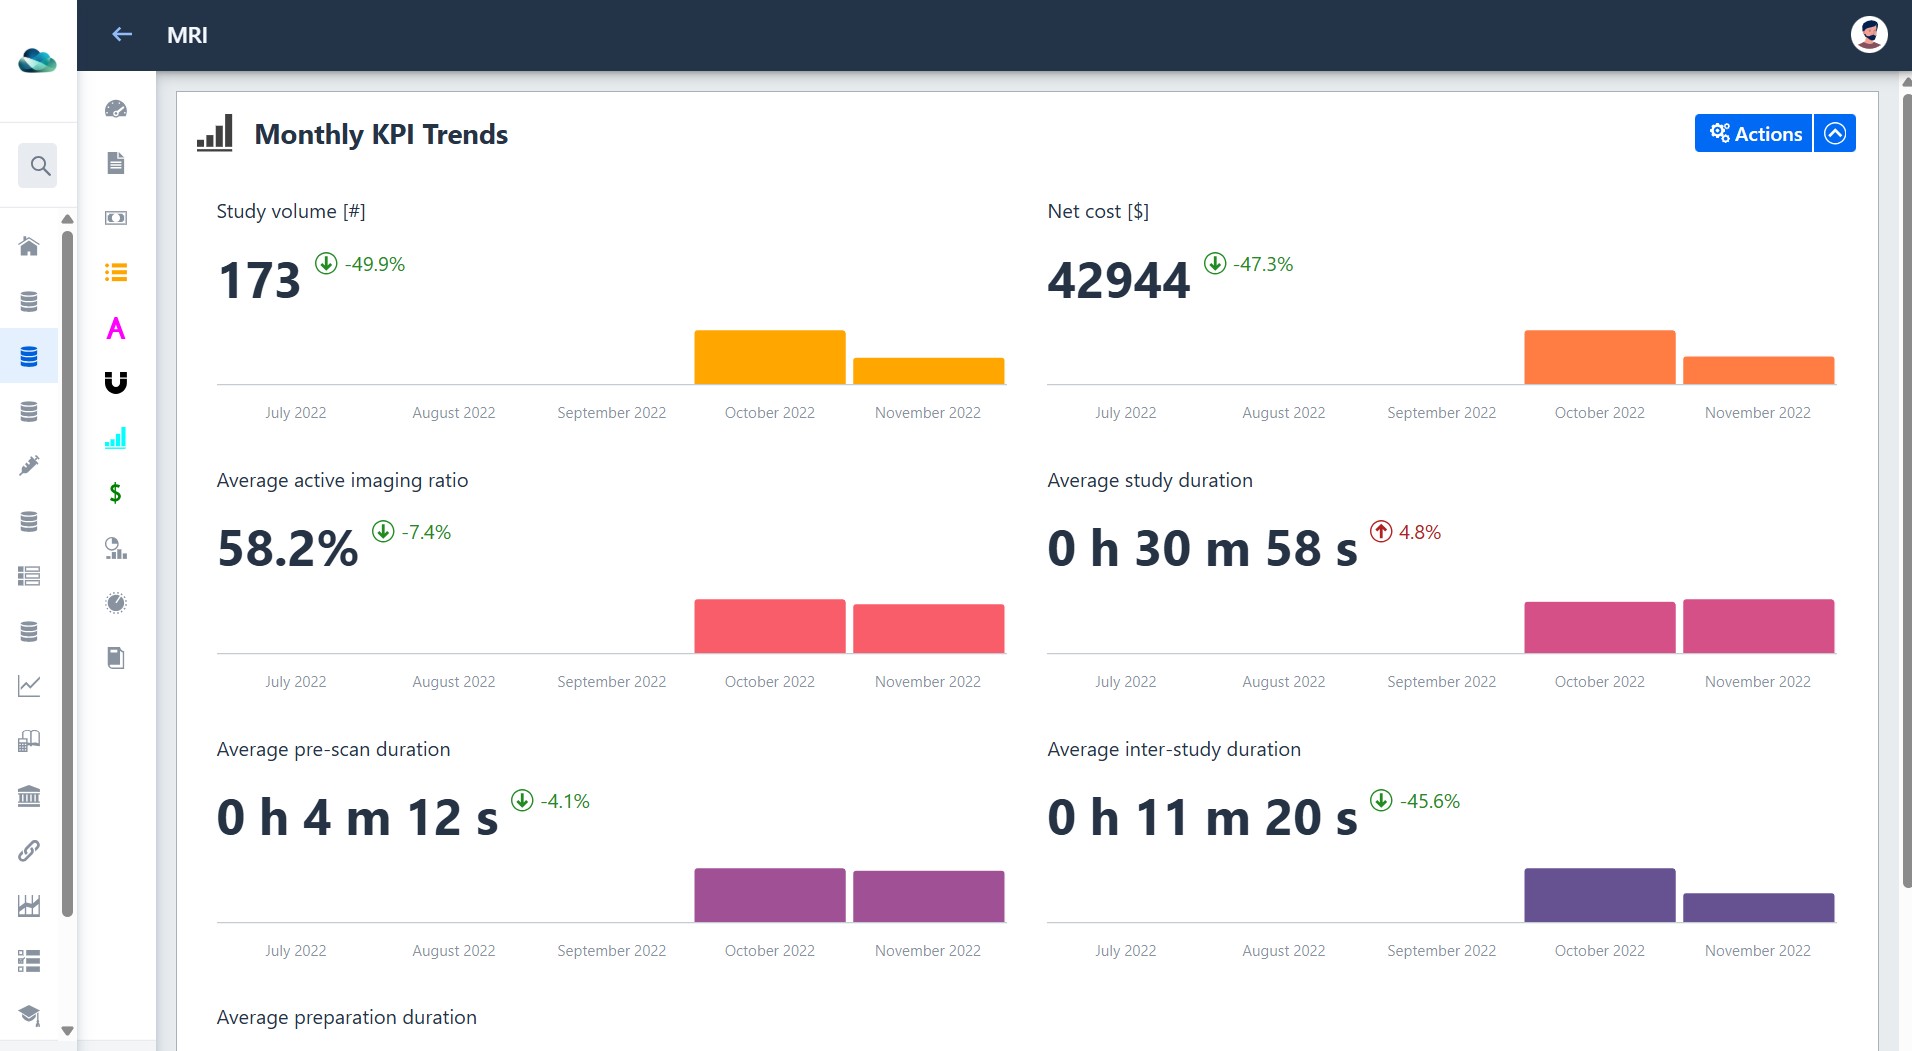Click the sidebar scroll up arrow
This screenshot has height=1051, width=1912.
pyautogui.click(x=67, y=219)
